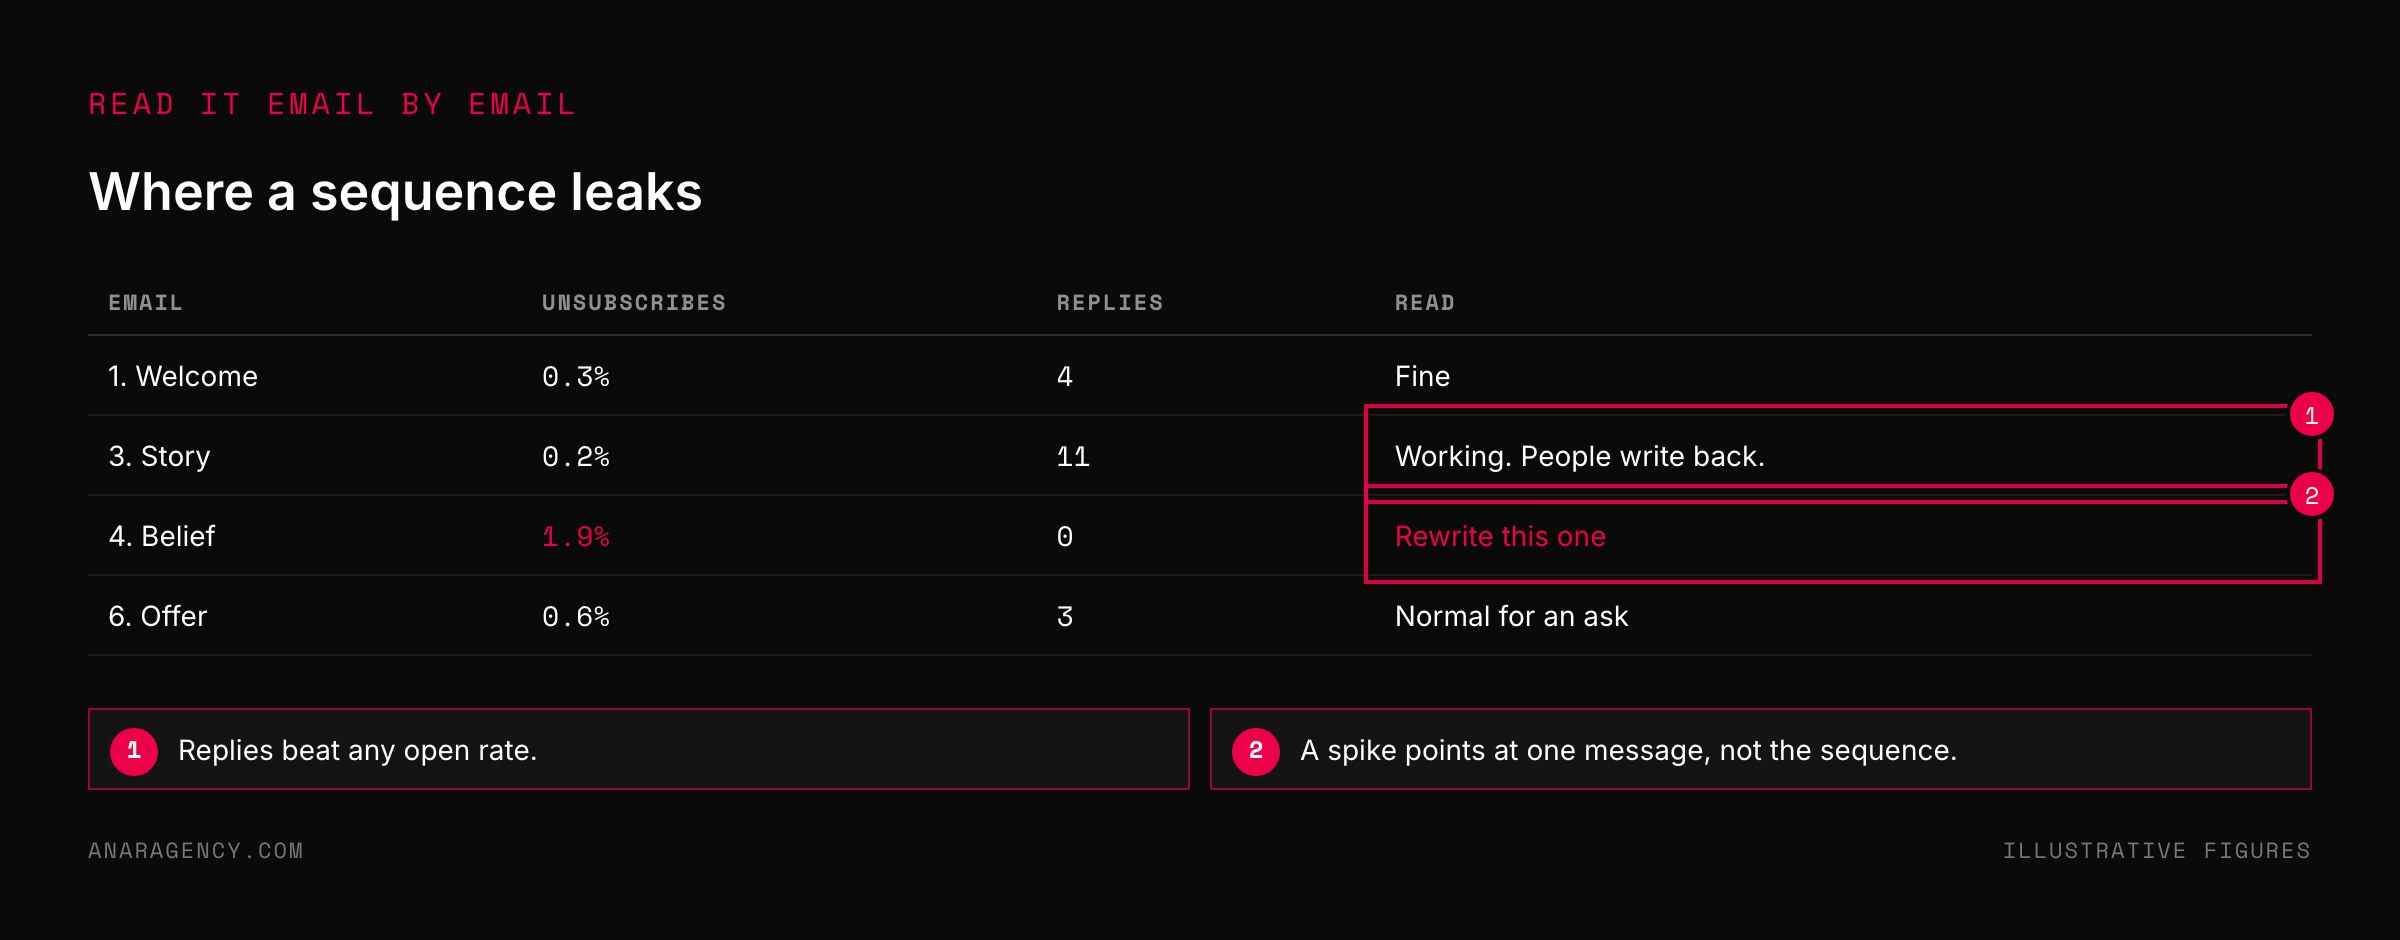This screenshot has height=940, width=2400.
Task: Click the 0.2% unsubscribe value
Action: click(x=575, y=457)
